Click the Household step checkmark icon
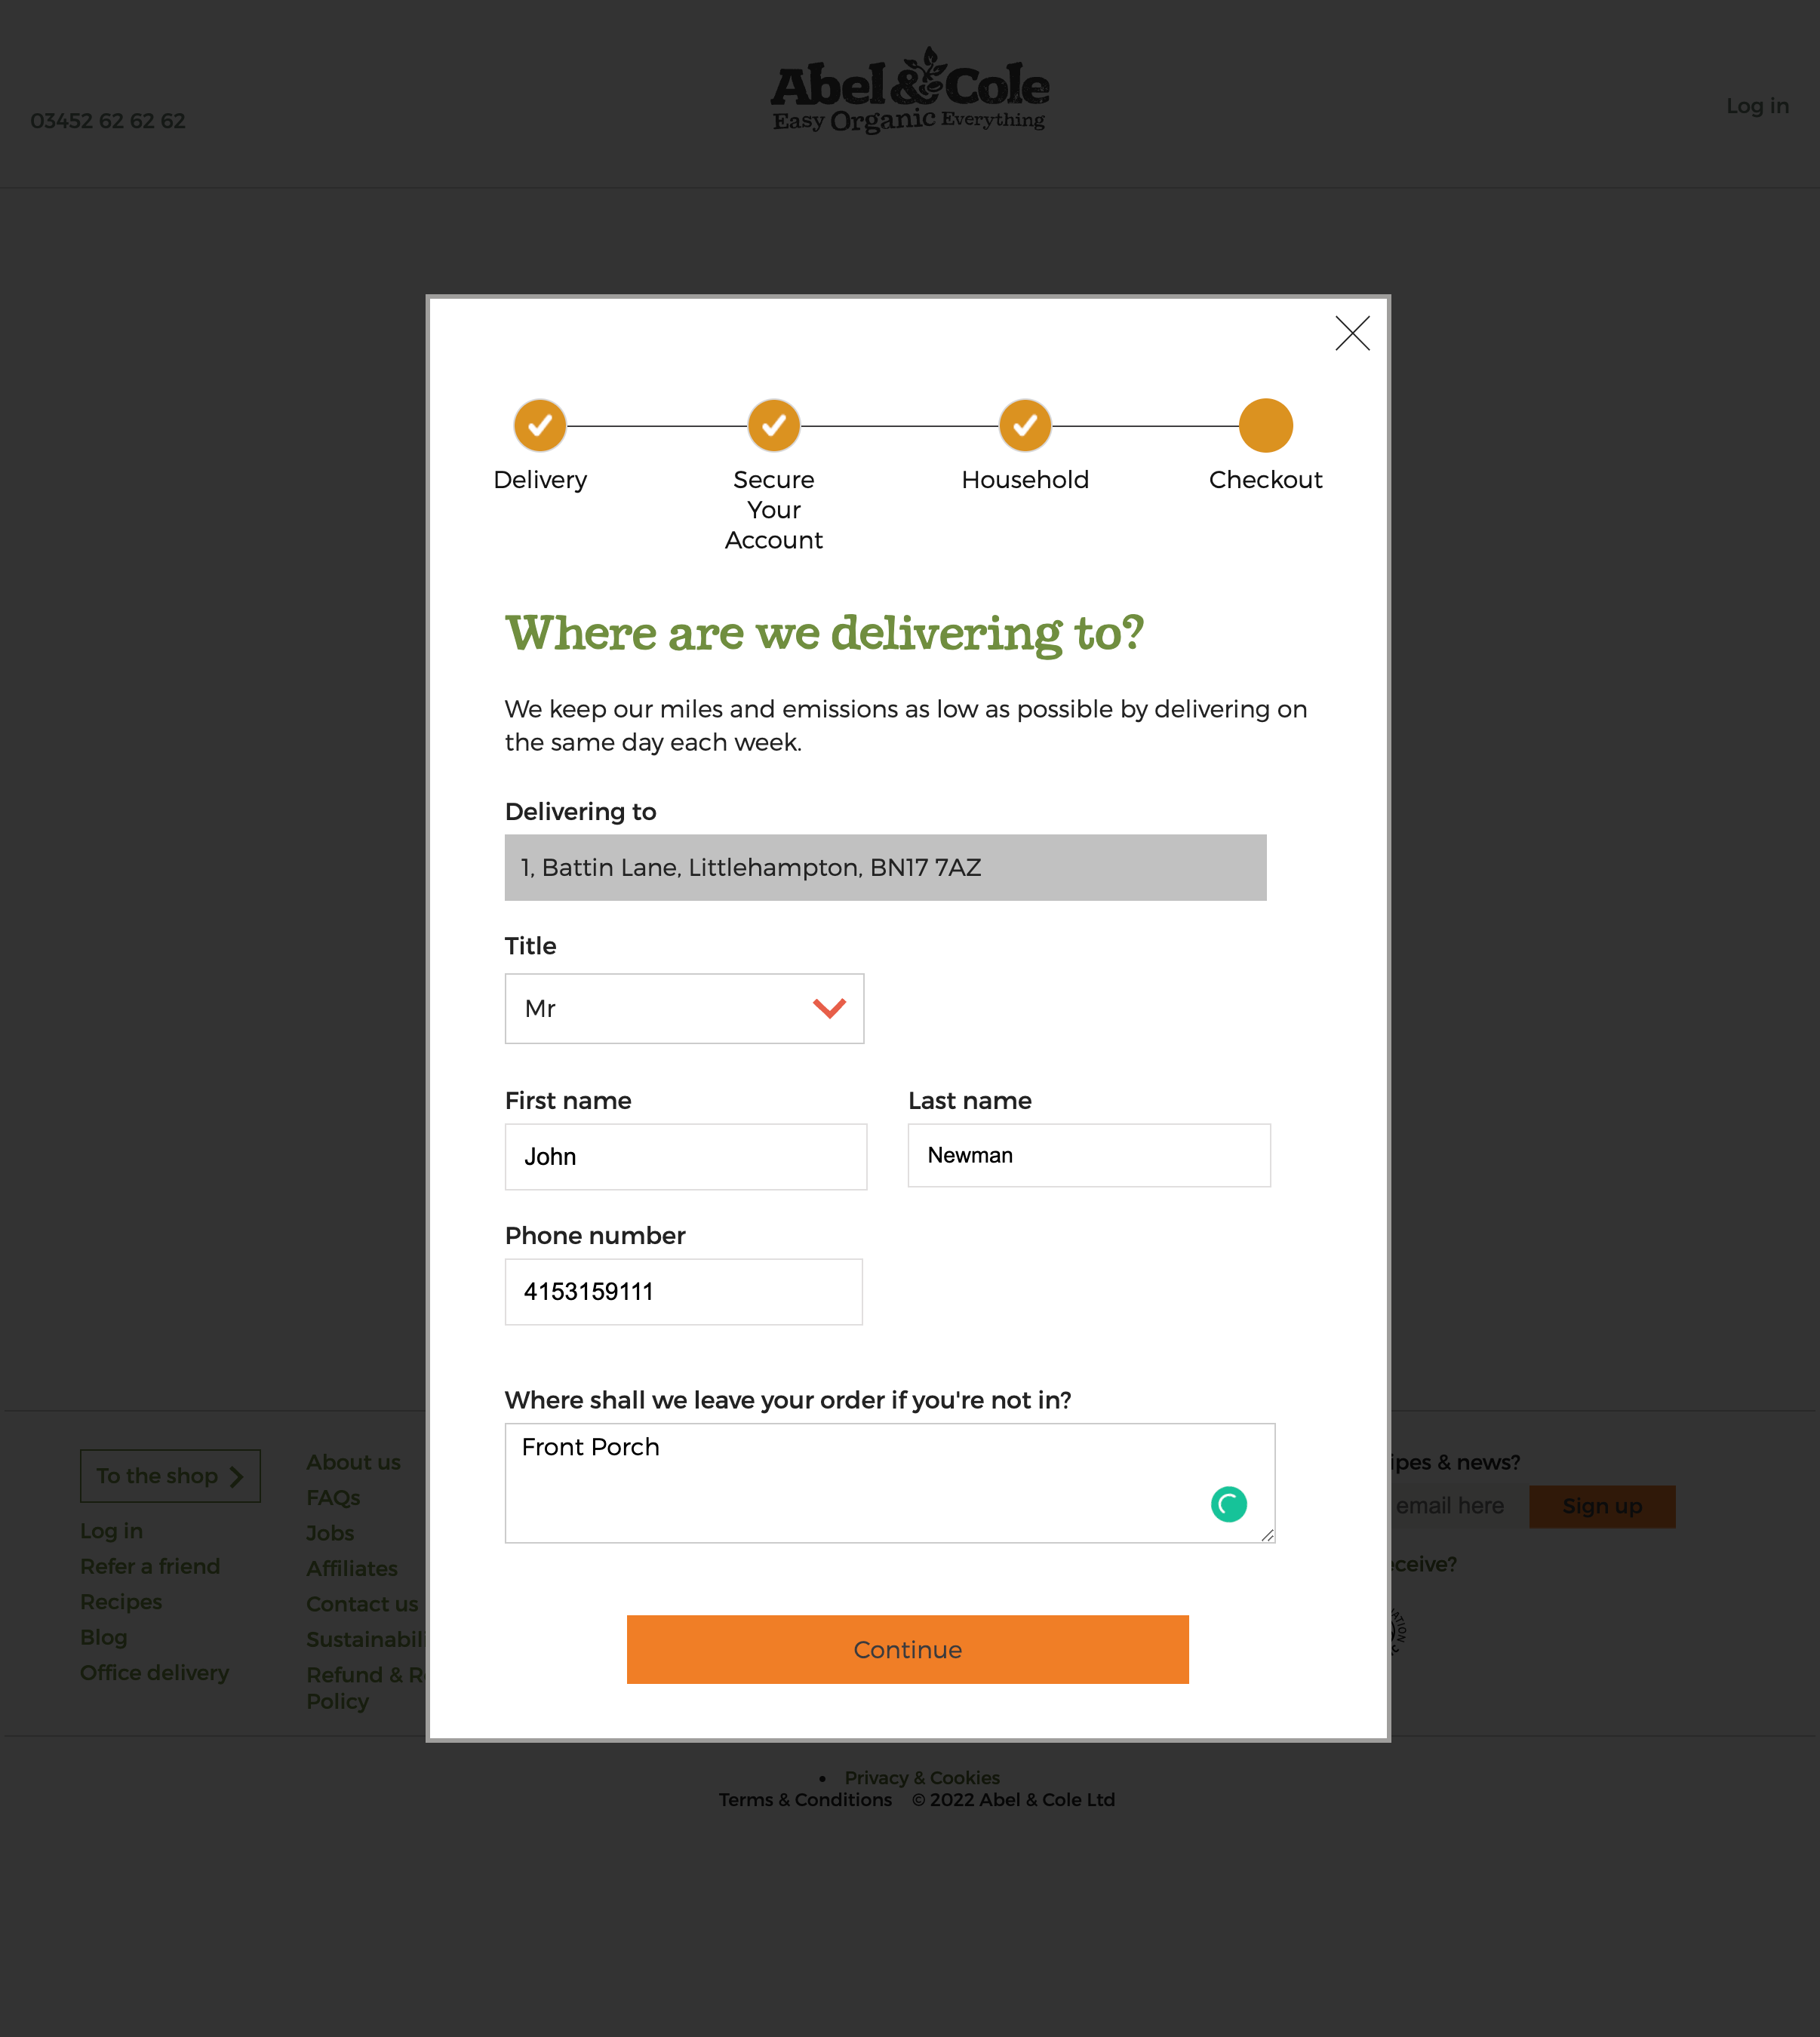Viewport: 1820px width, 2037px height. pos(1026,425)
